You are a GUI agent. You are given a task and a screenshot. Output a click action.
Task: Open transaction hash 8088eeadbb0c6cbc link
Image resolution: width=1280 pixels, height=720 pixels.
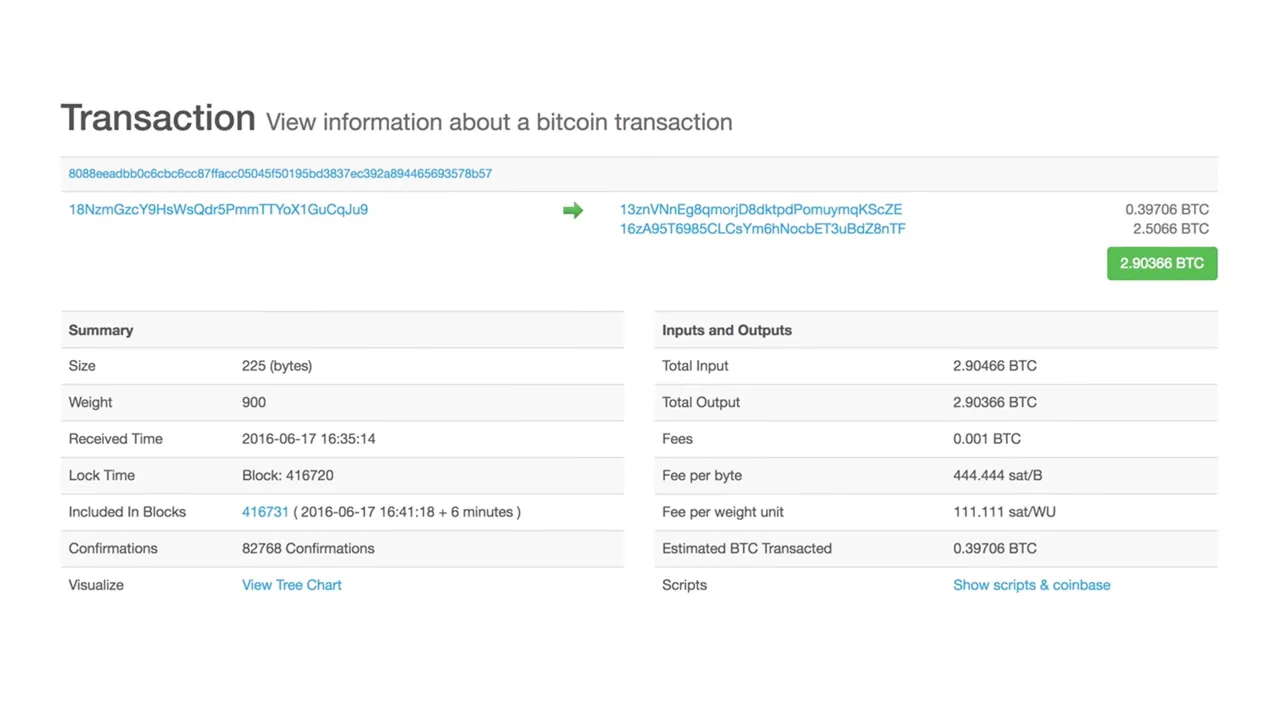click(280, 174)
